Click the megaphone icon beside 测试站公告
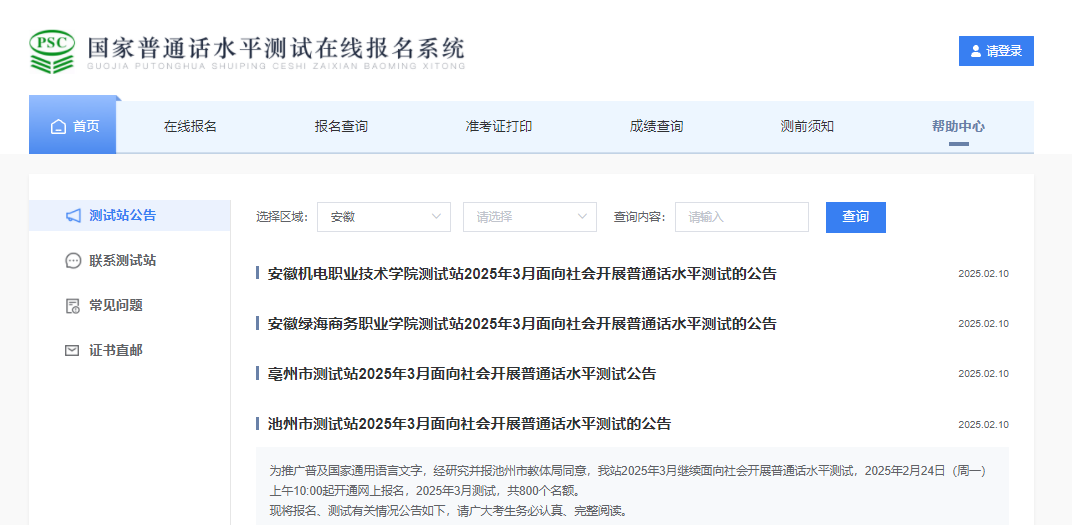Viewport: 1072px width, 525px height. (x=73, y=216)
